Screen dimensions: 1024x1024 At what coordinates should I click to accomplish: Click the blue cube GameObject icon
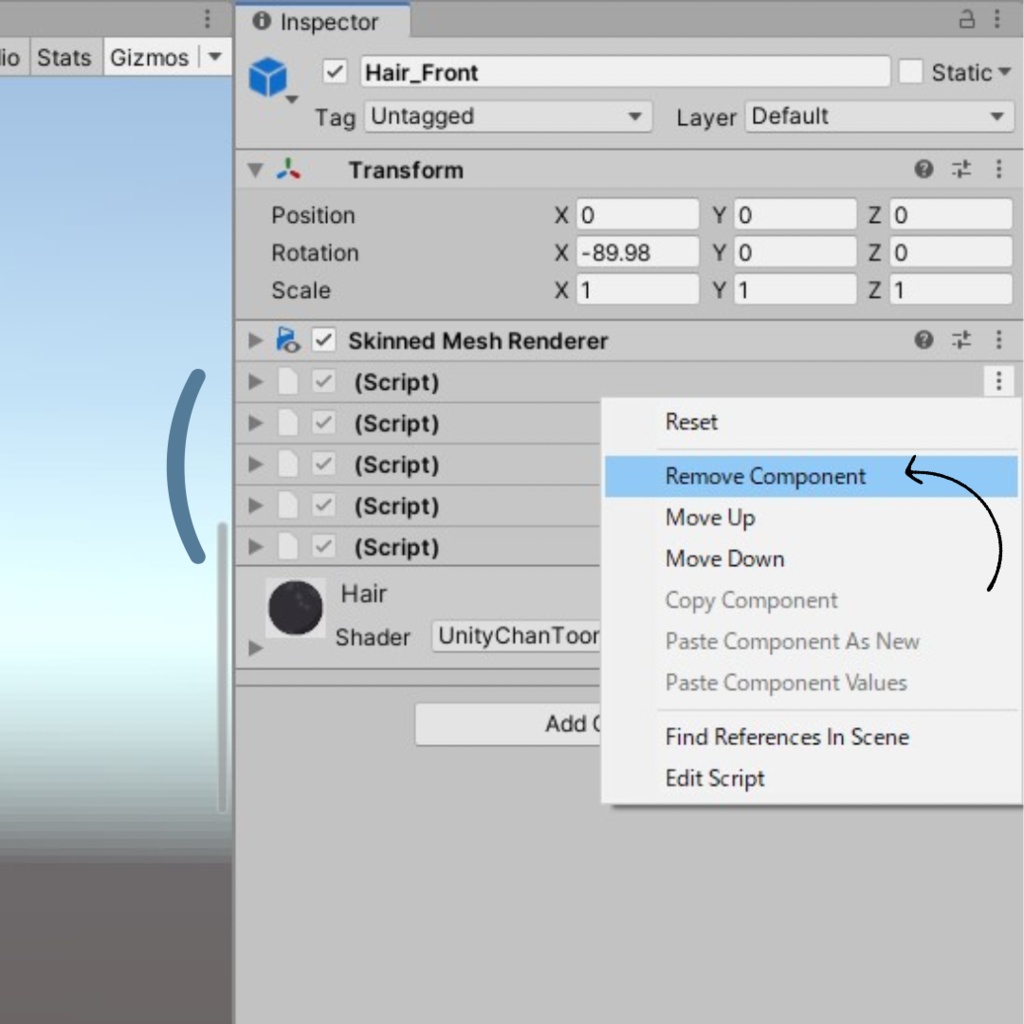268,76
